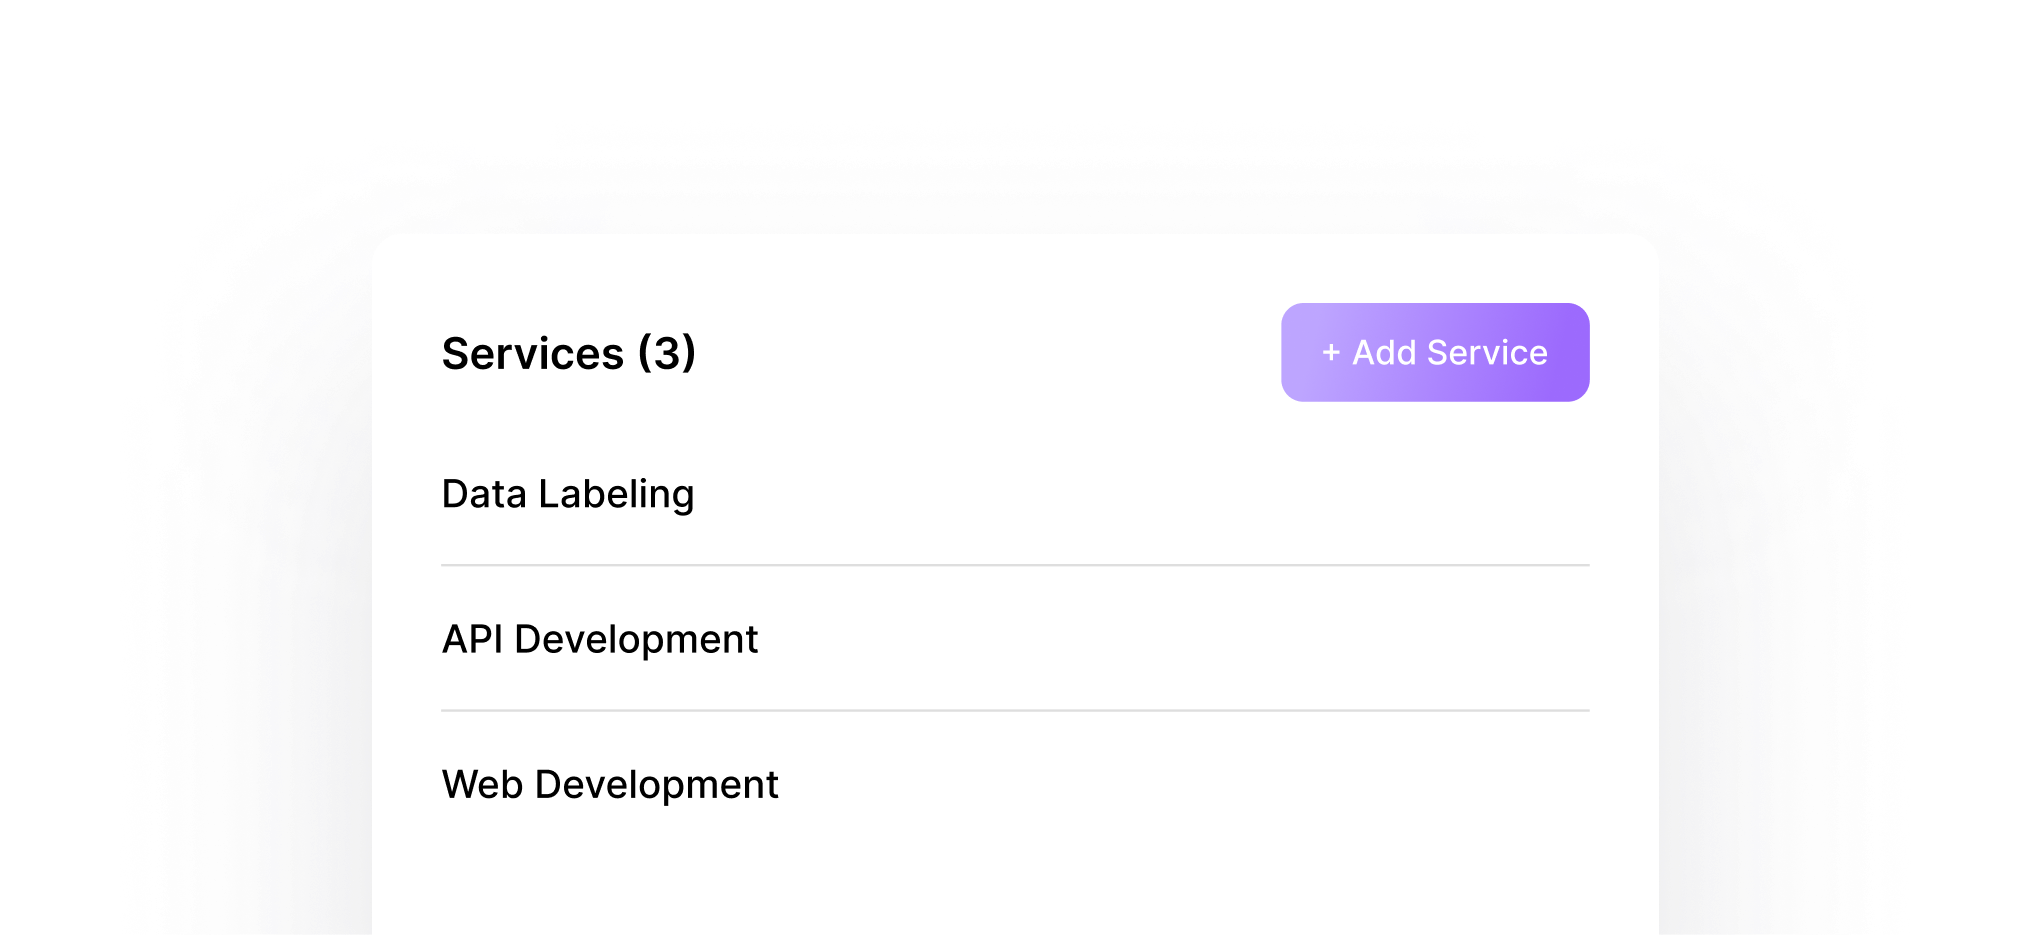Click the divider below API Development
2031x935 pixels.
click(x=1015, y=711)
